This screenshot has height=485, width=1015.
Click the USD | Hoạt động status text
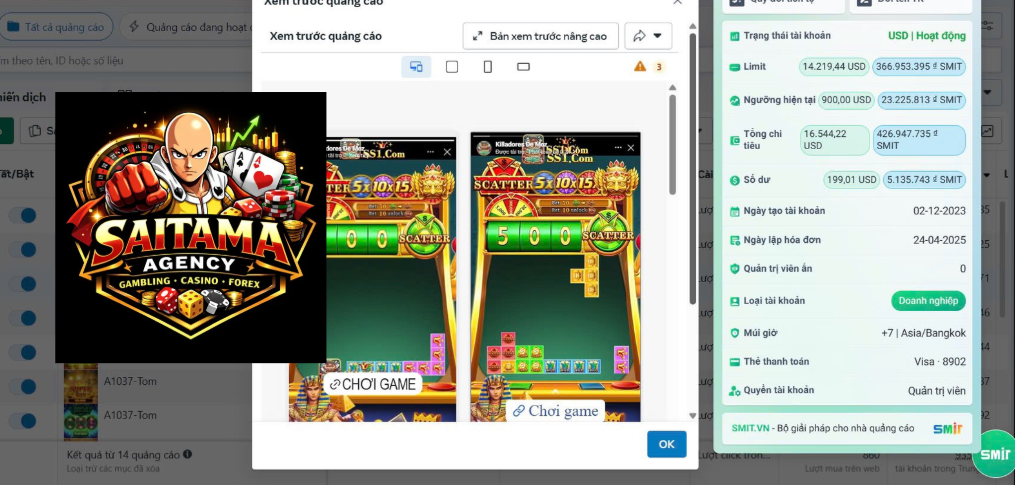pos(926,36)
